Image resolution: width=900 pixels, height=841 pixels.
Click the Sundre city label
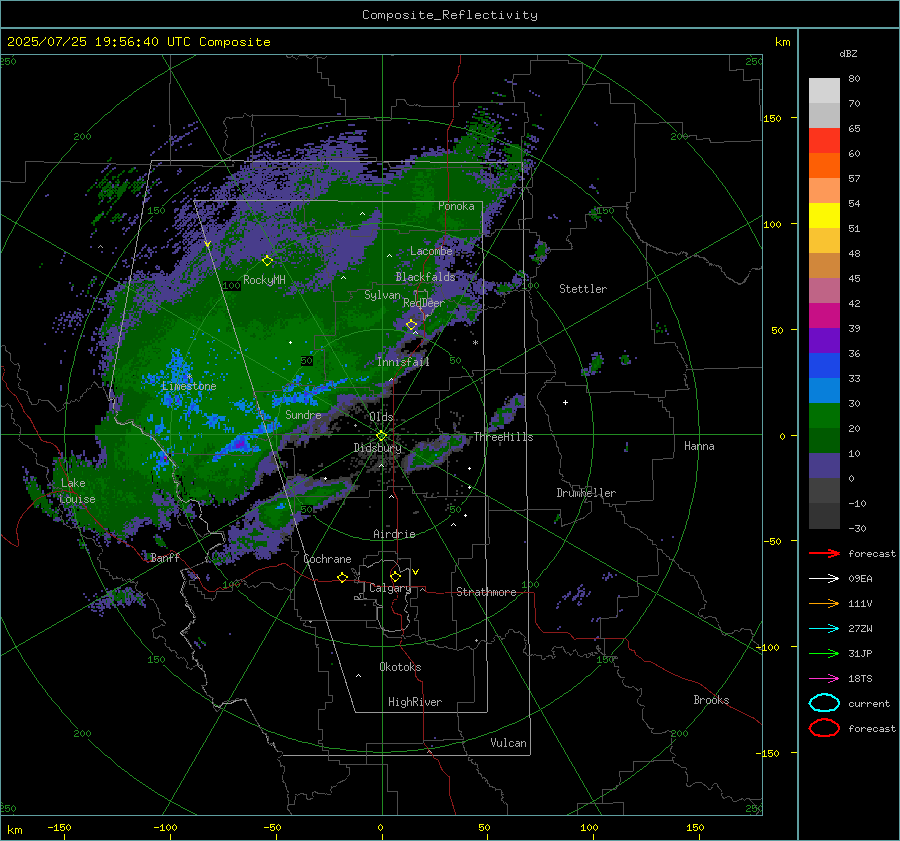(x=303, y=414)
